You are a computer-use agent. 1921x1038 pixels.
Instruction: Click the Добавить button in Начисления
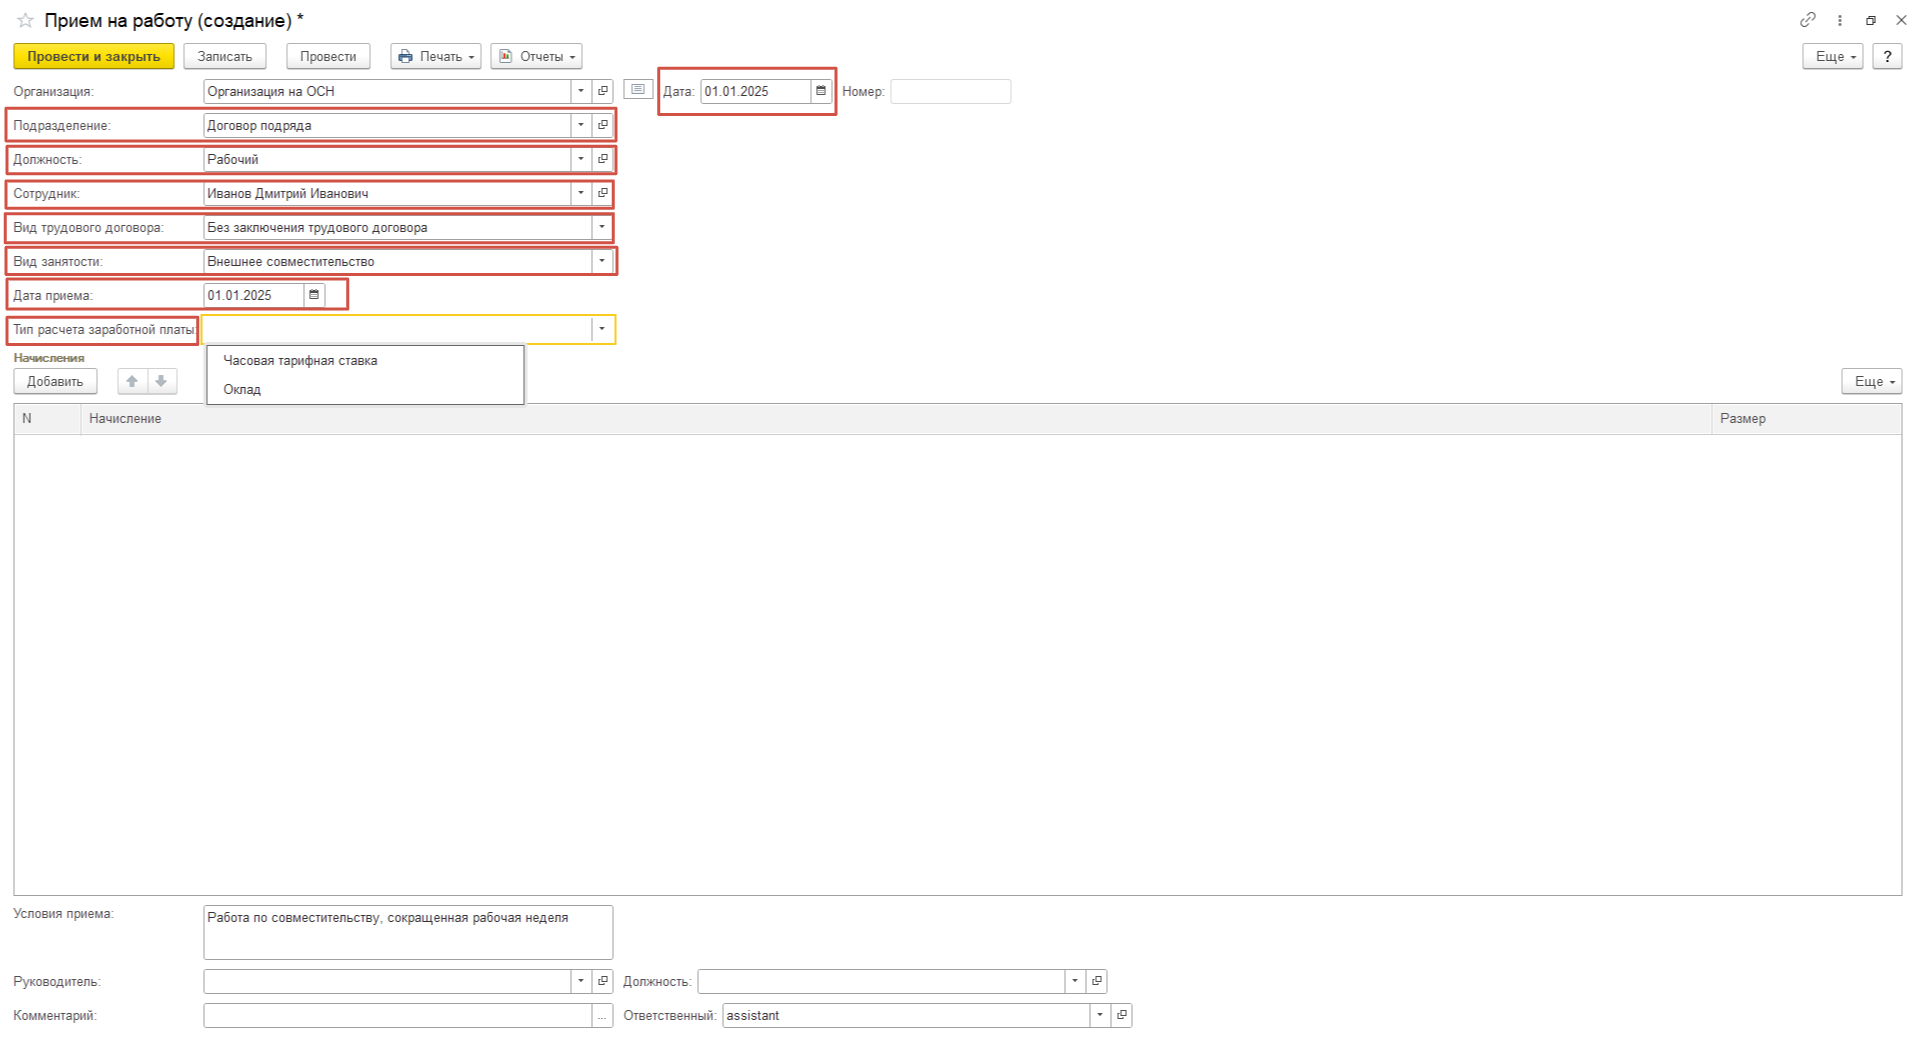55,381
